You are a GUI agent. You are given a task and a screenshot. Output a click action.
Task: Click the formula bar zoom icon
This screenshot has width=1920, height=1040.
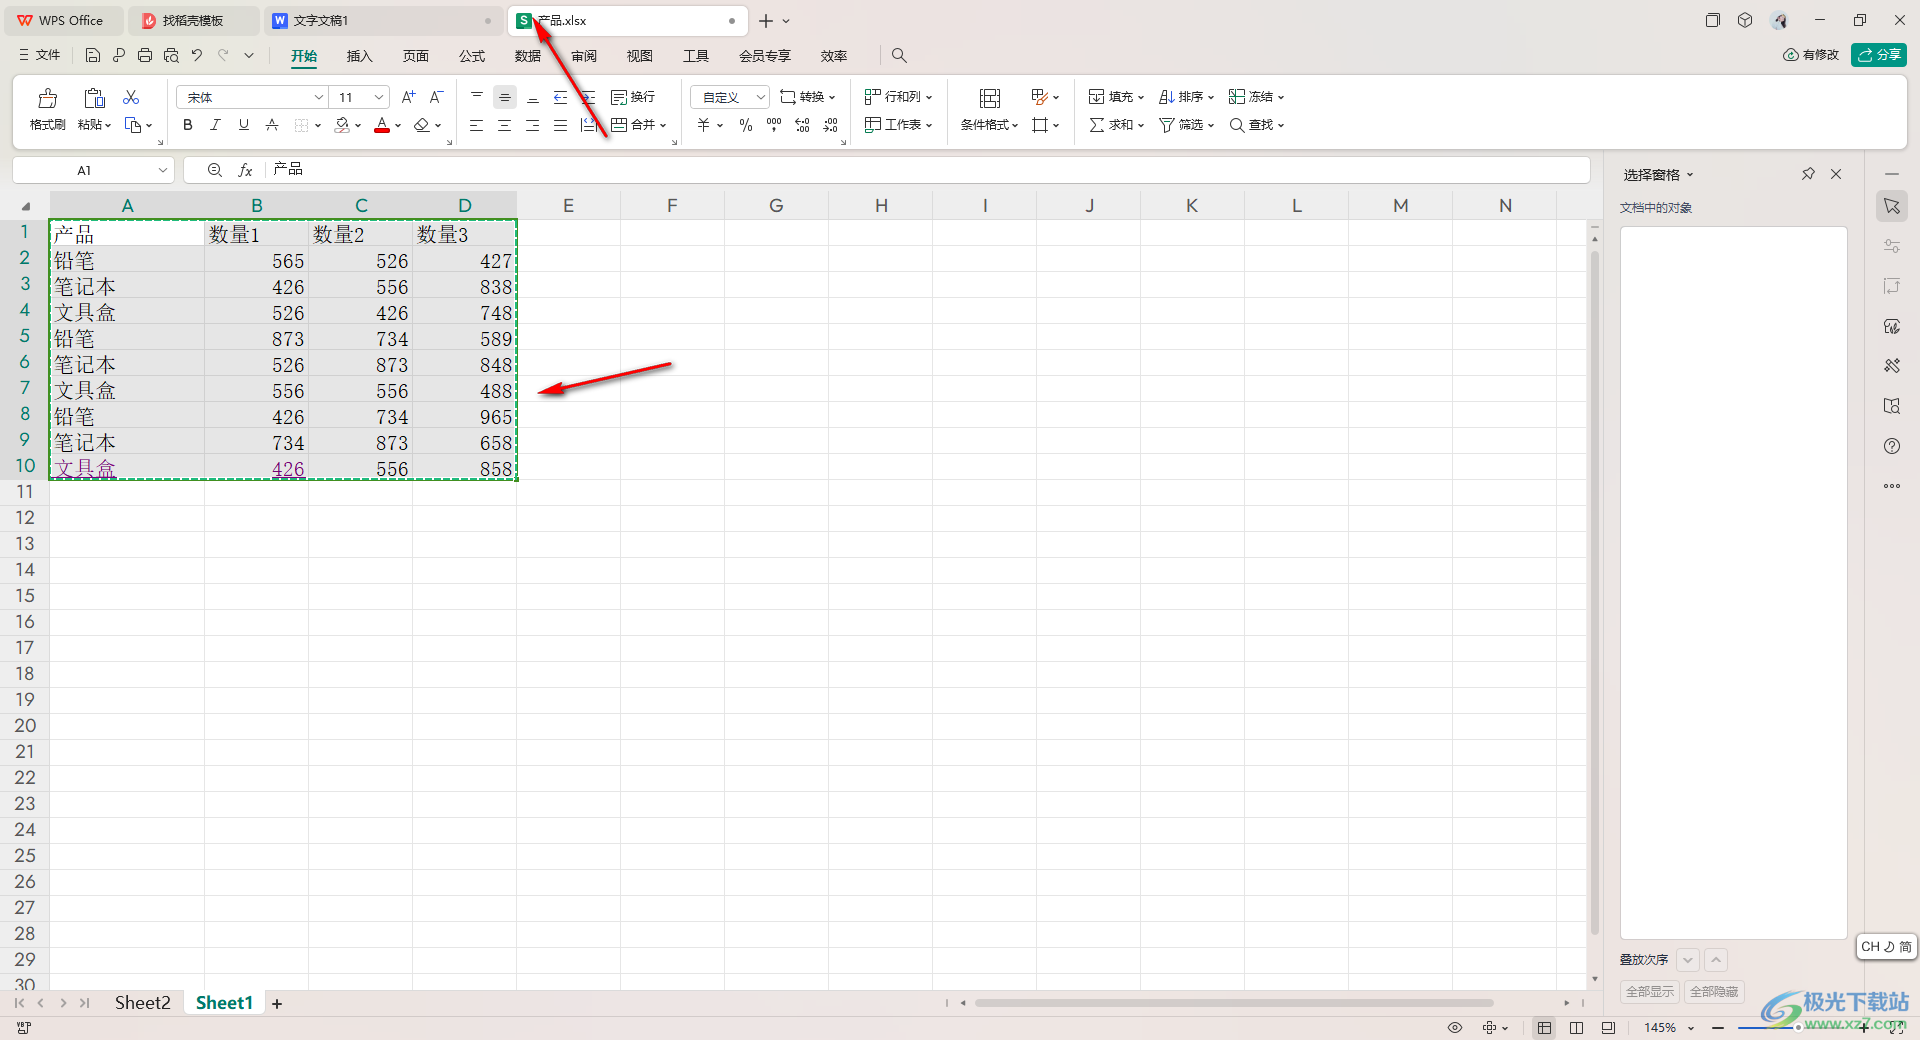tap(214, 170)
